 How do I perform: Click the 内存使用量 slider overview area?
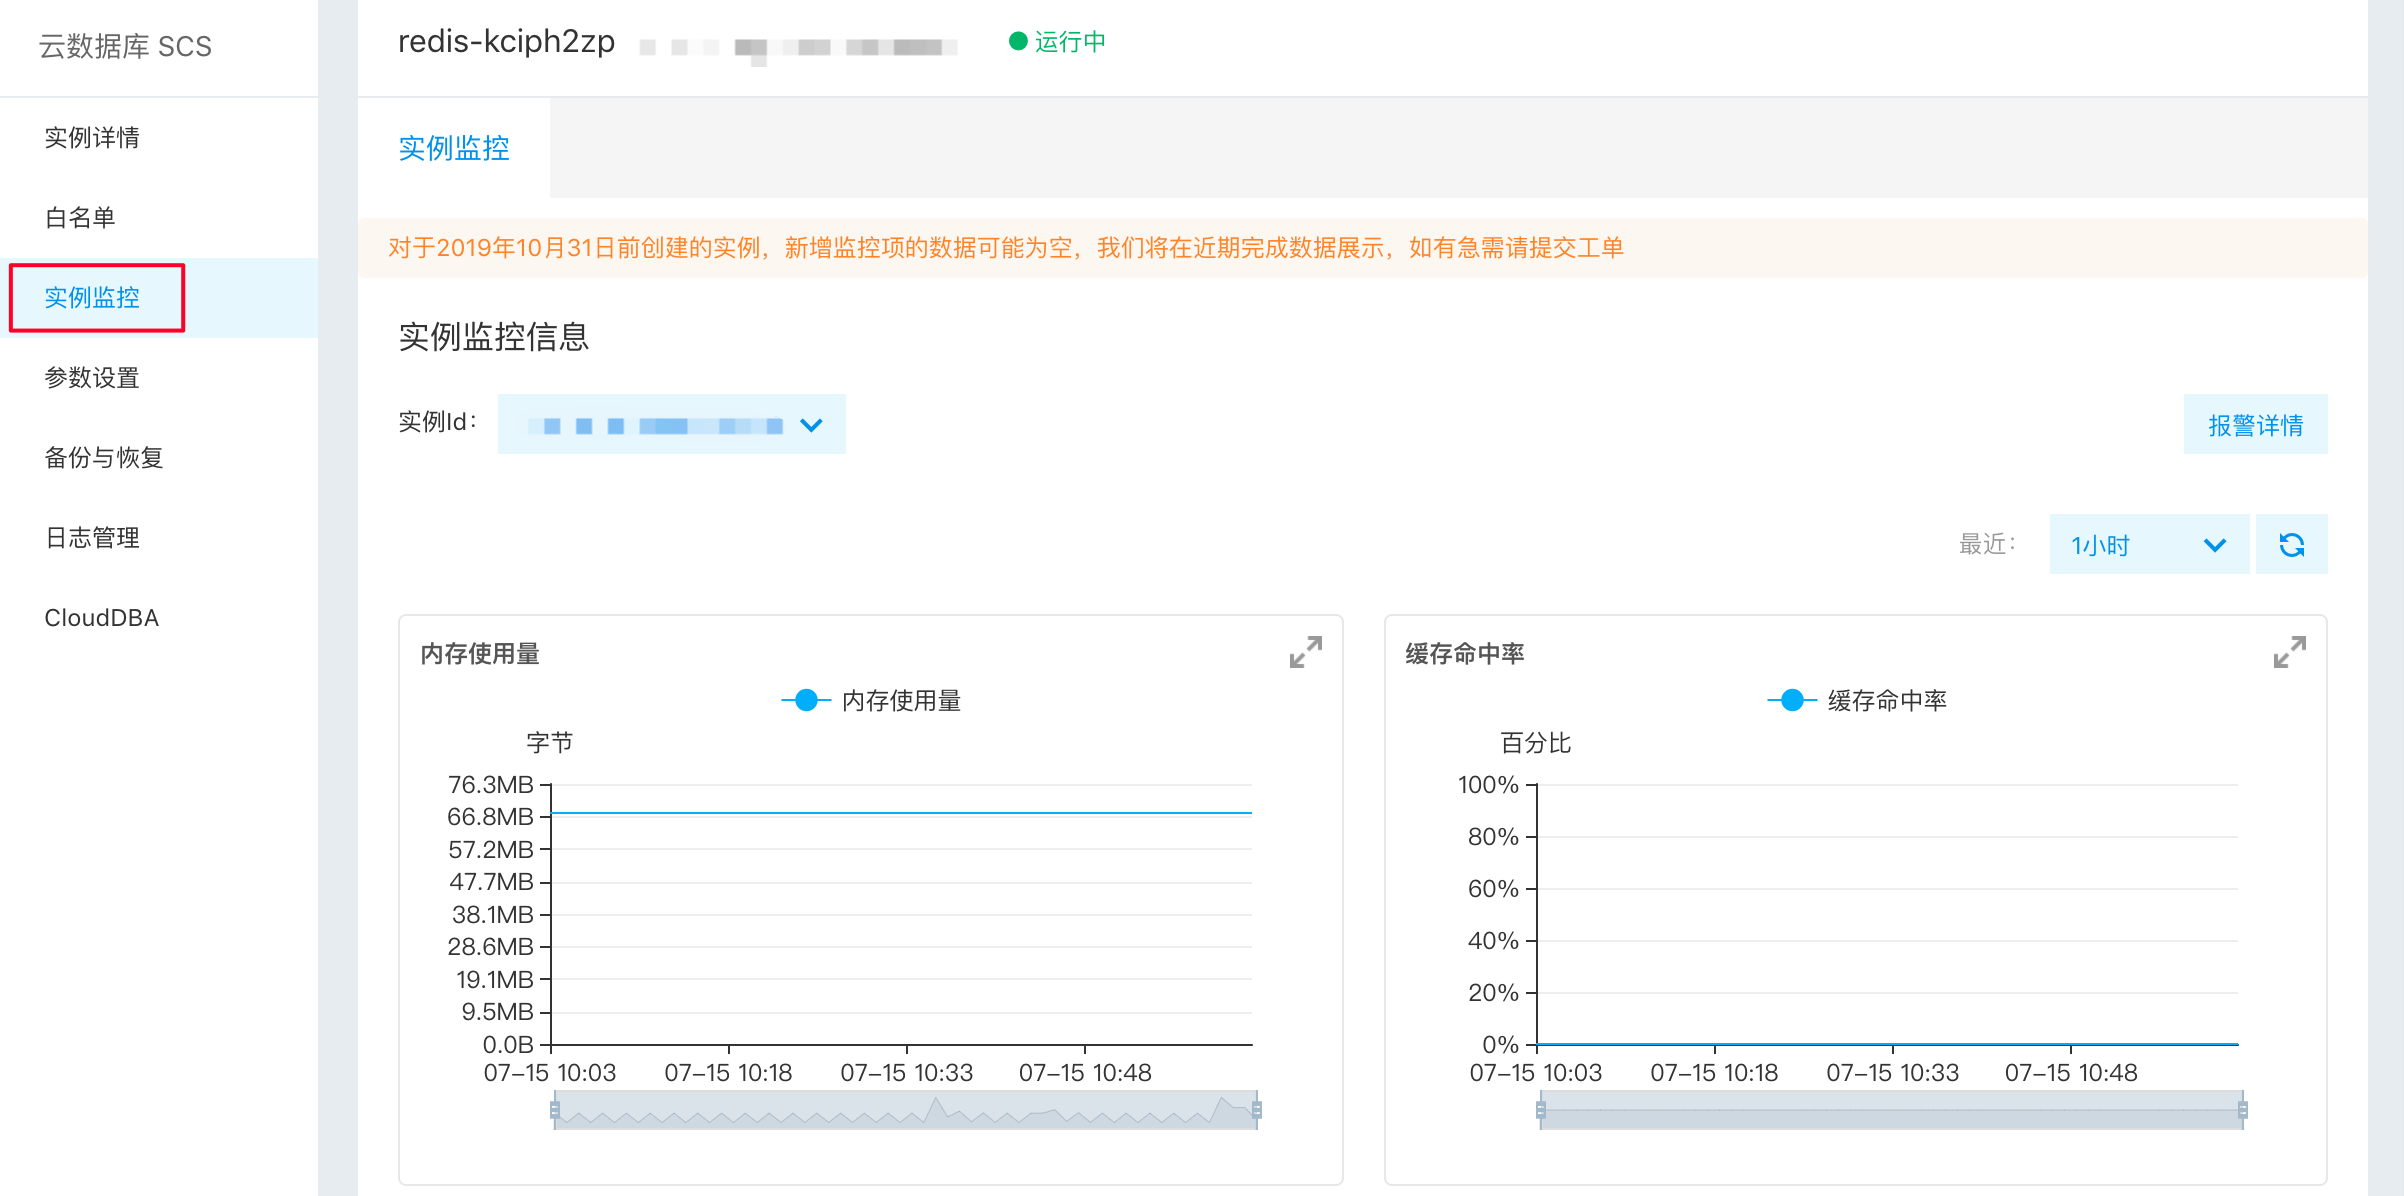point(906,1110)
